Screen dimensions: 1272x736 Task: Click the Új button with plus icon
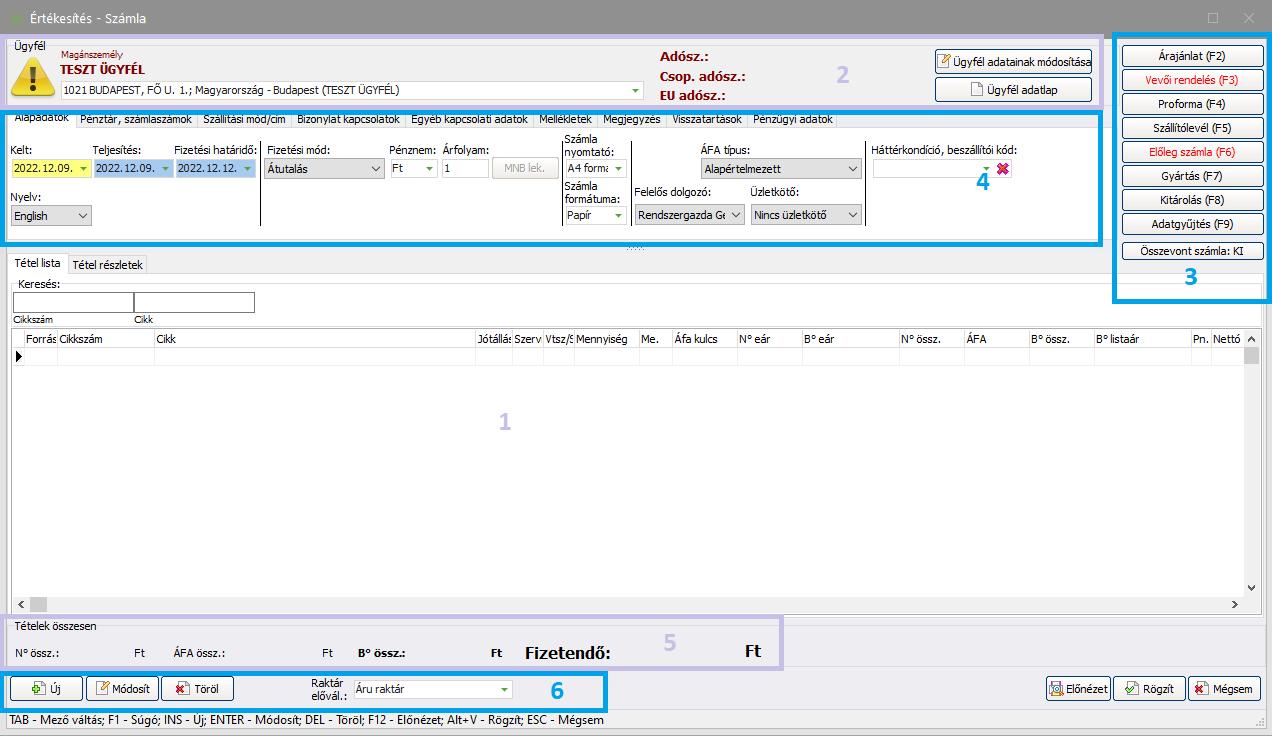click(x=46, y=688)
